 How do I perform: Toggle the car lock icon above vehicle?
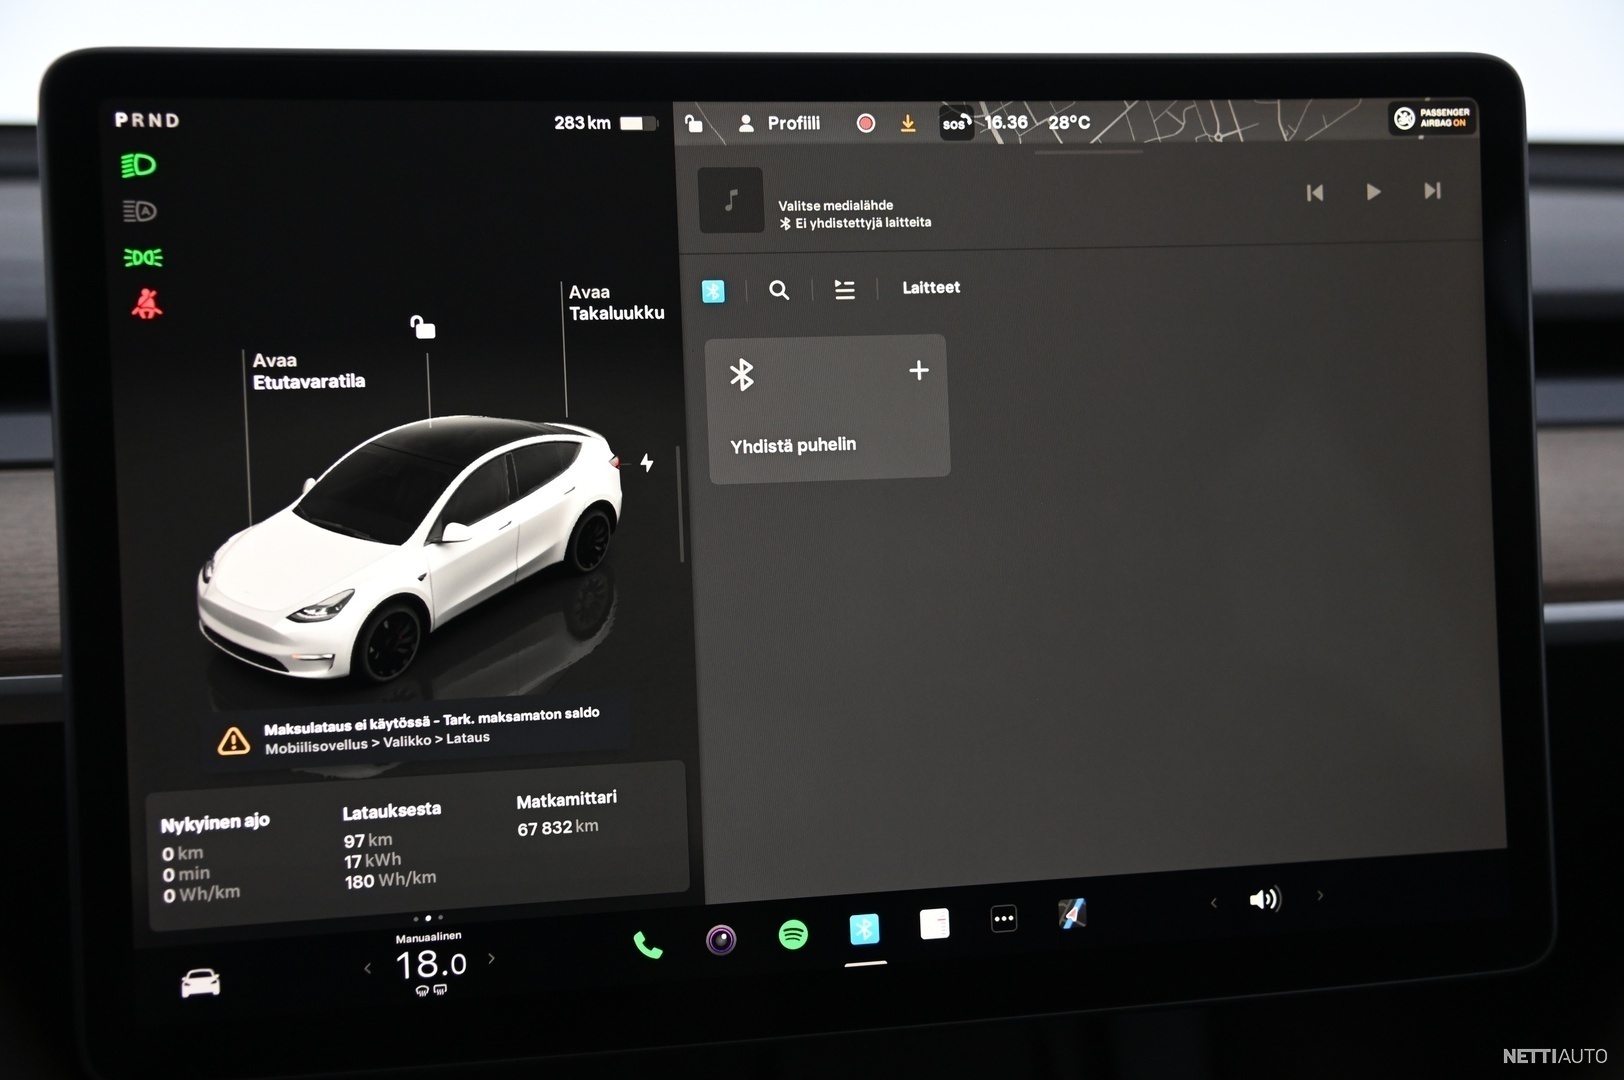(423, 327)
